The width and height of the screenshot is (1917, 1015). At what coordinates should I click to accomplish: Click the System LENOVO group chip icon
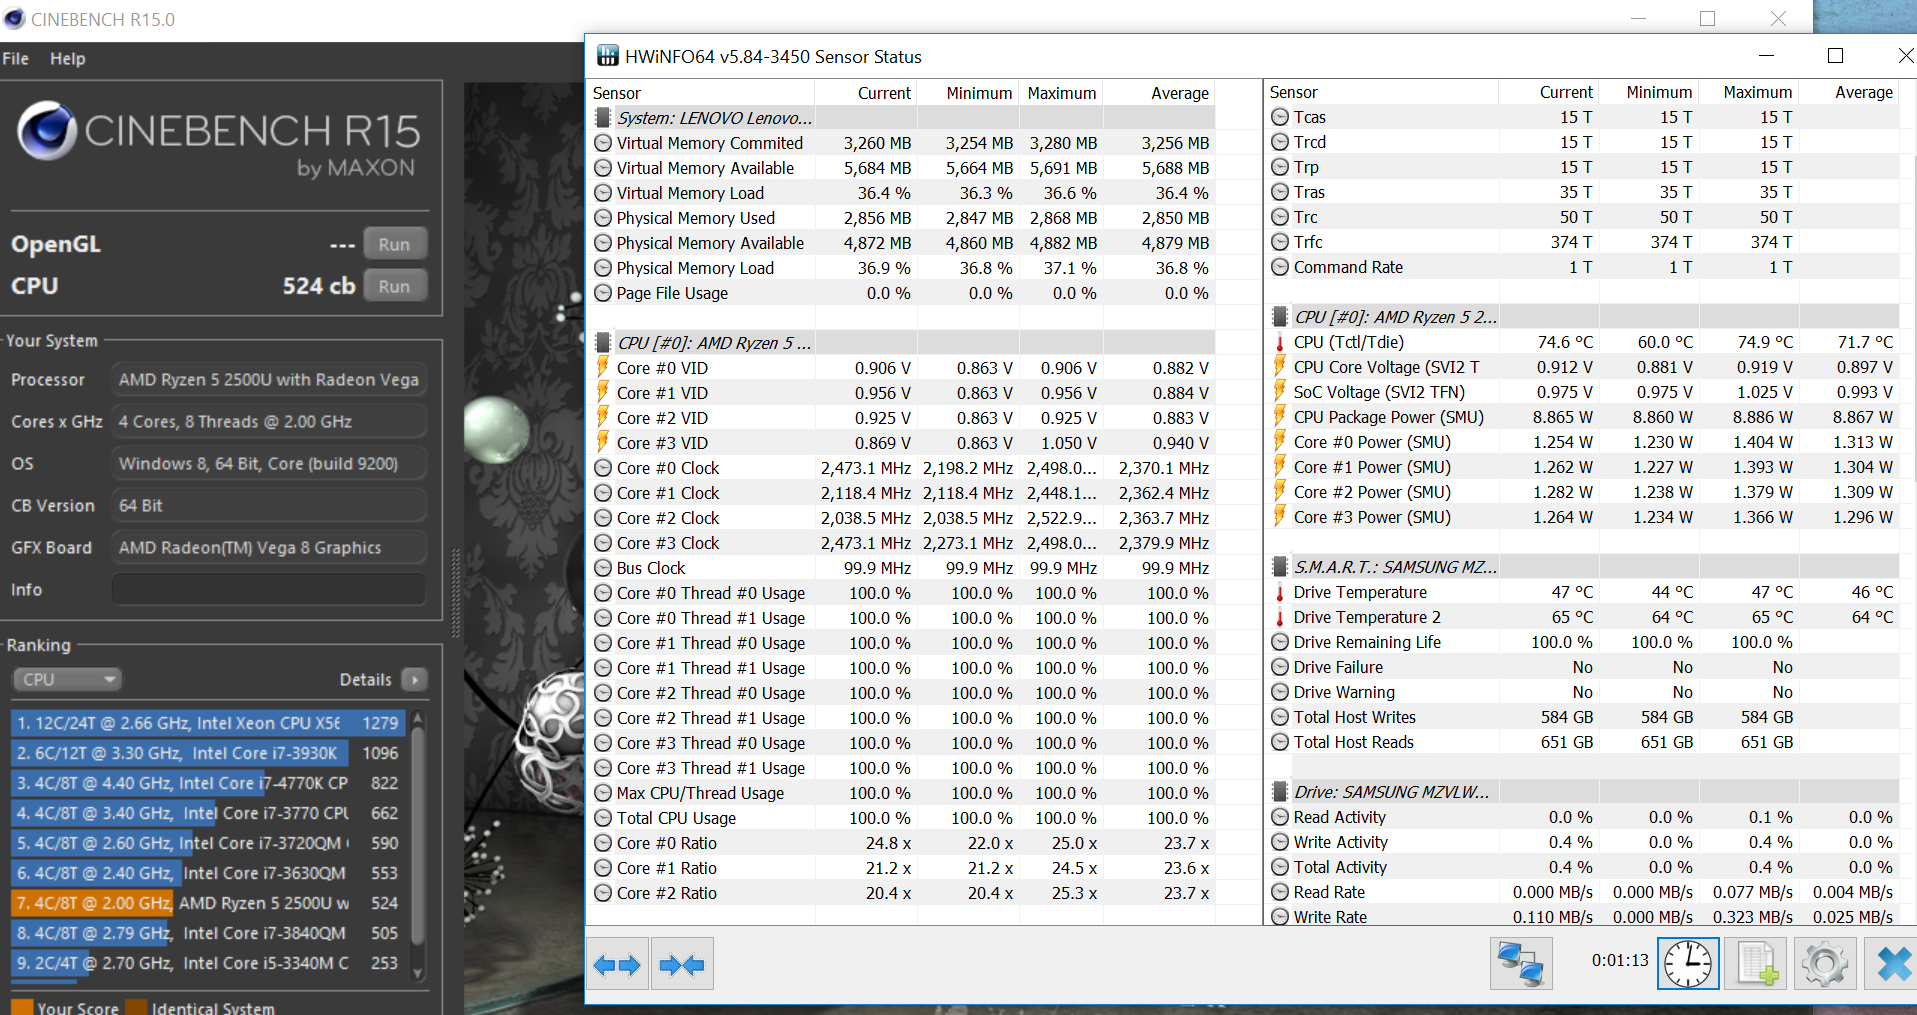(x=602, y=118)
